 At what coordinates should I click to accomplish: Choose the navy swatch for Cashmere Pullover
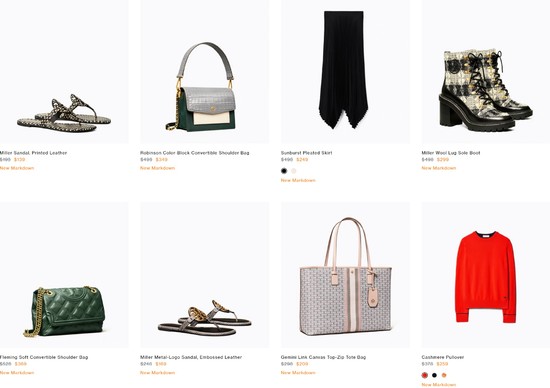(434, 375)
